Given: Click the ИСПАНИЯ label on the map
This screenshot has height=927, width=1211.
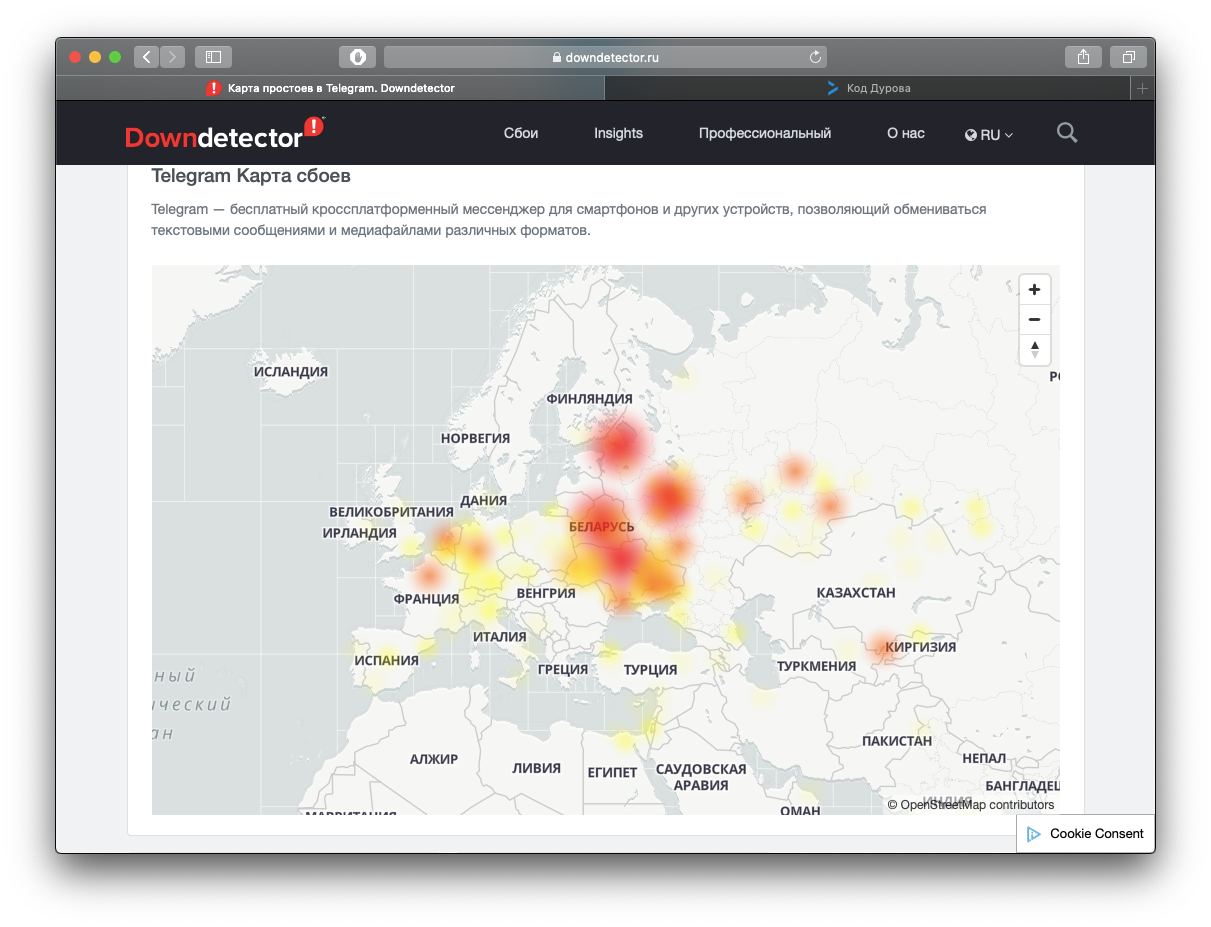Looking at the screenshot, I should pyautogui.click(x=386, y=660).
